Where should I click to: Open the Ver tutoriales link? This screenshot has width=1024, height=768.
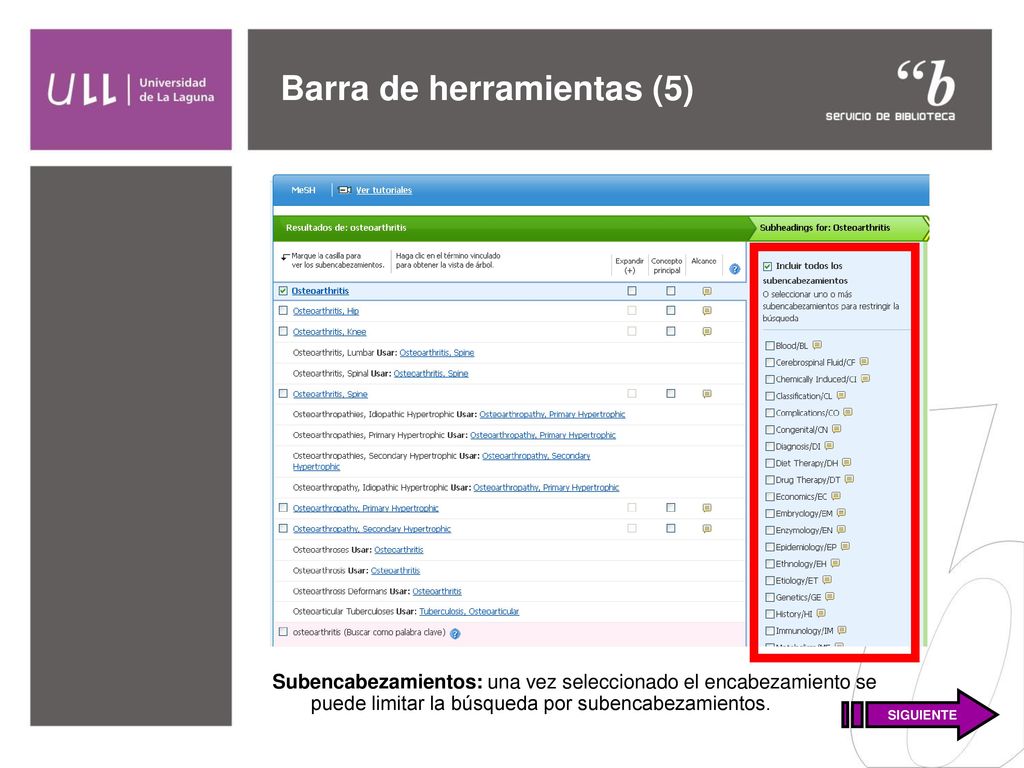tap(383, 190)
